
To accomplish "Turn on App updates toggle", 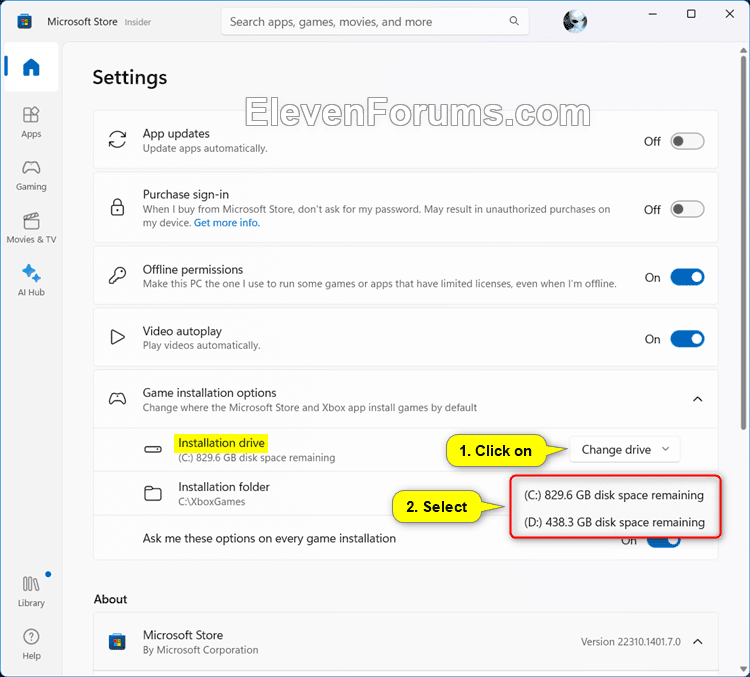I will (x=687, y=141).
